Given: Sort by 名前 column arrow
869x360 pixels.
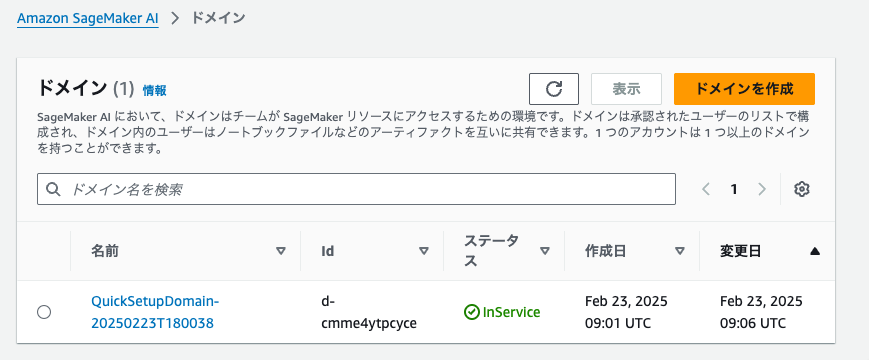Looking at the screenshot, I should (x=281, y=251).
